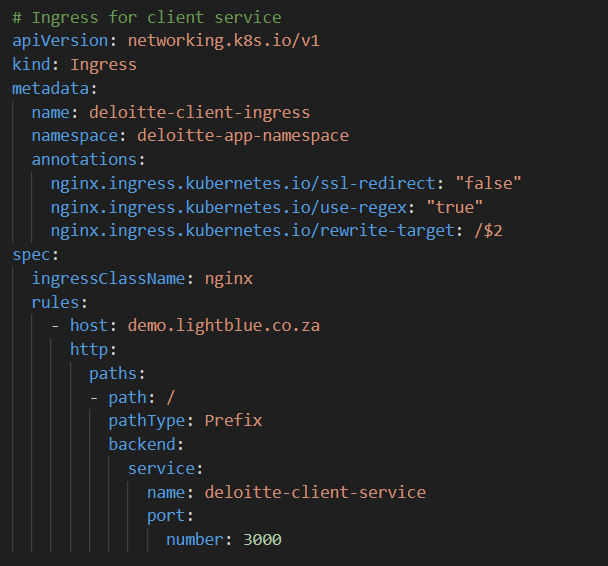608x566 pixels.
Task: Click the 'http:' key
Action: [93, 350]
